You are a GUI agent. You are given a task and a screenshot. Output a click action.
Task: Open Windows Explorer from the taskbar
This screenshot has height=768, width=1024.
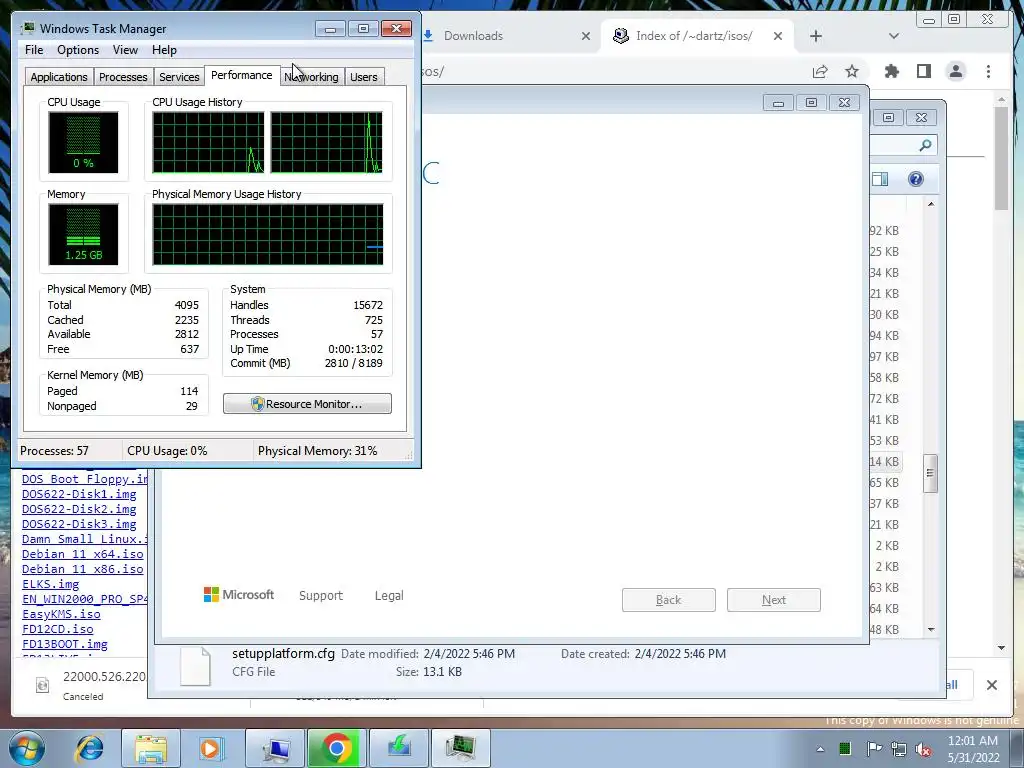(x=151, y=748)
